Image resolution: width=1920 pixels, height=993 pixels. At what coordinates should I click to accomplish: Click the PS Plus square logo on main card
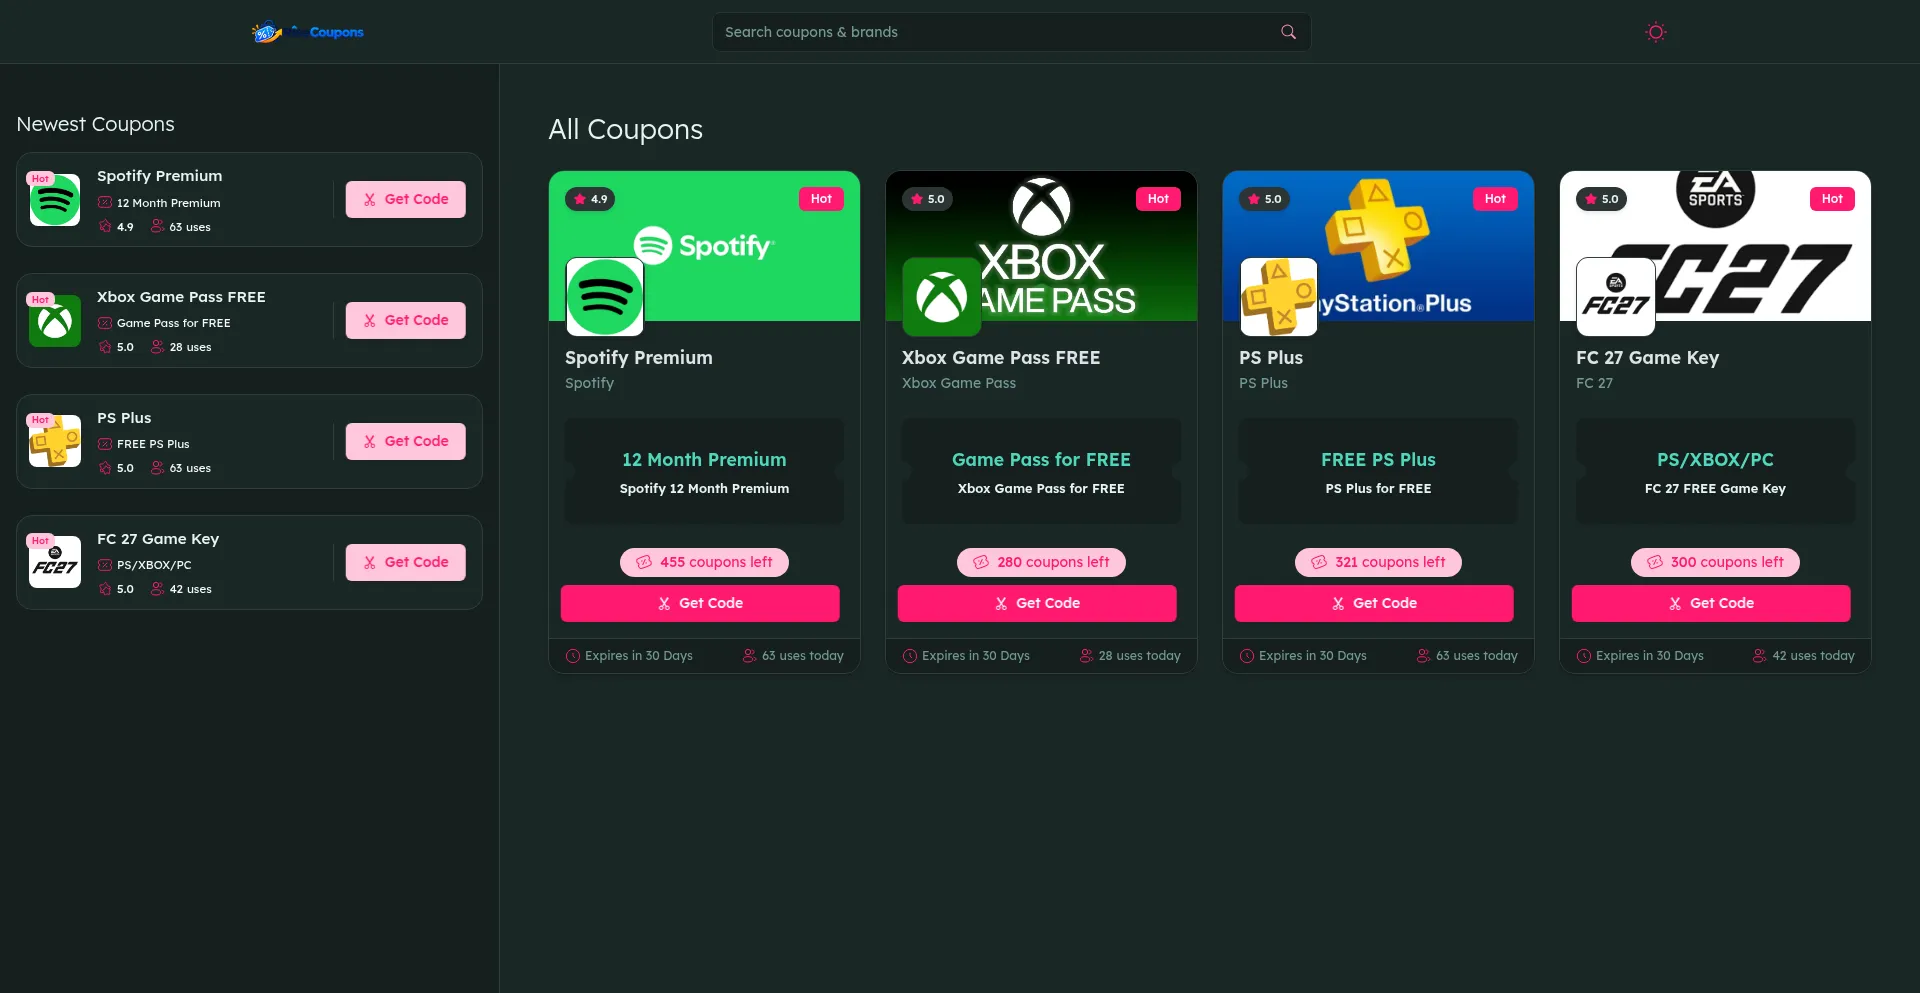click(1279, 297)
